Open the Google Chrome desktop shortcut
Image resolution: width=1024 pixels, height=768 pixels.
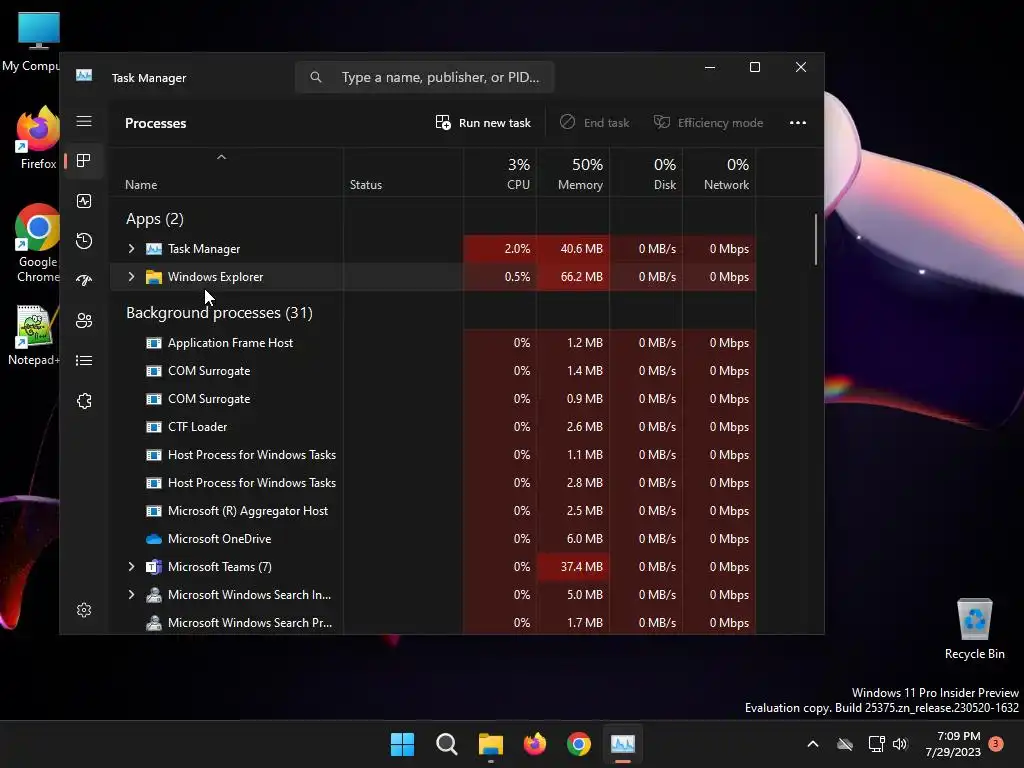tap(37, 243)
